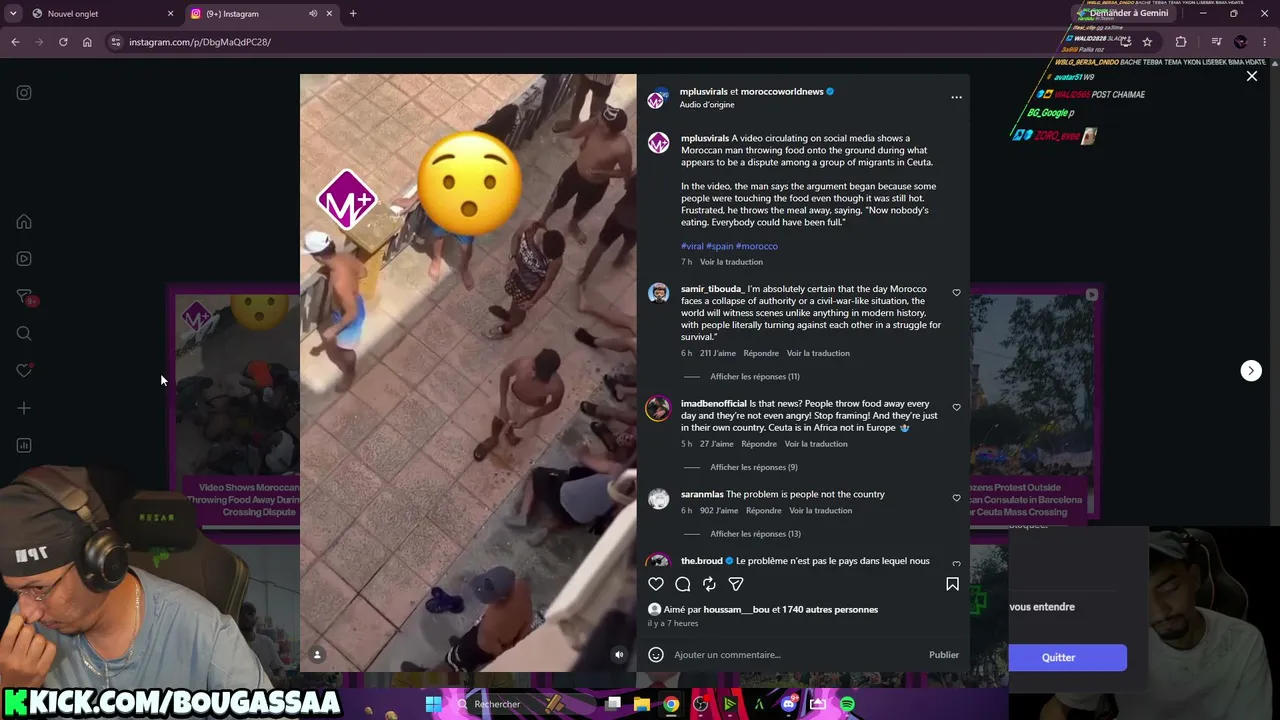This screenshot has height=720, width=1280.
Task: Go to the next post arrow
Action: coord(1251,371)
